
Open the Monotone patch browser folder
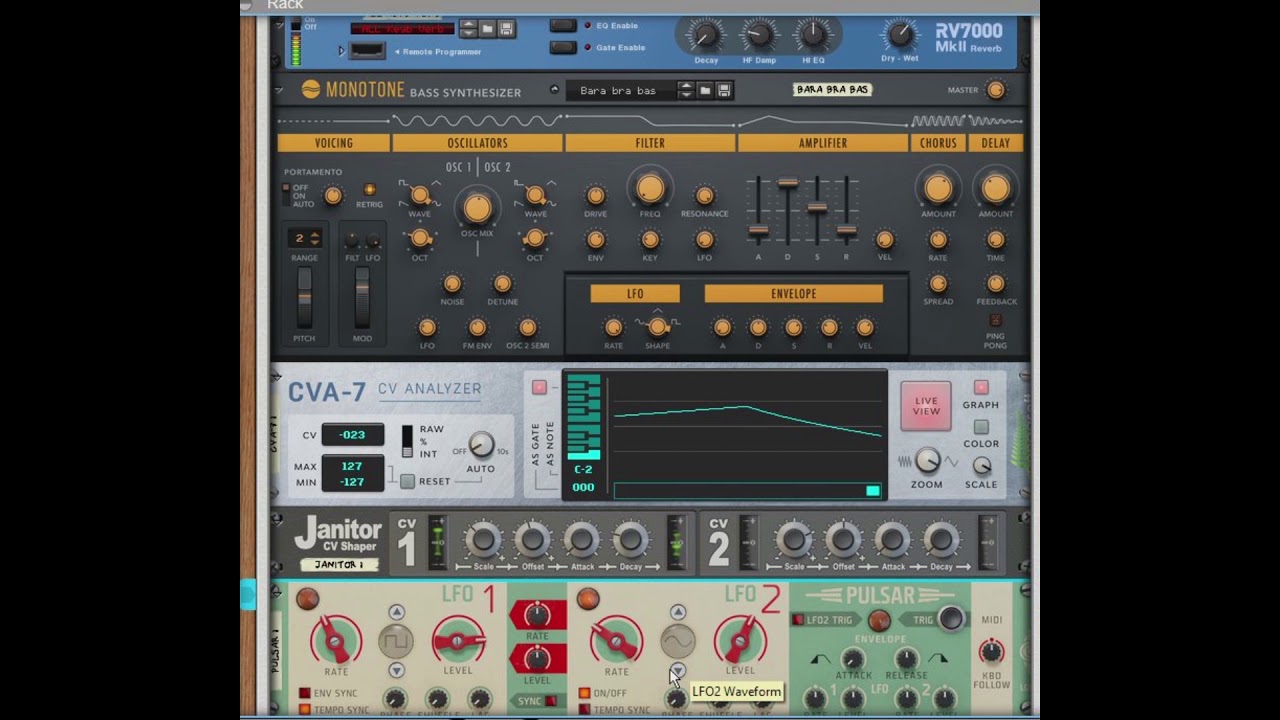click(705, 90)
